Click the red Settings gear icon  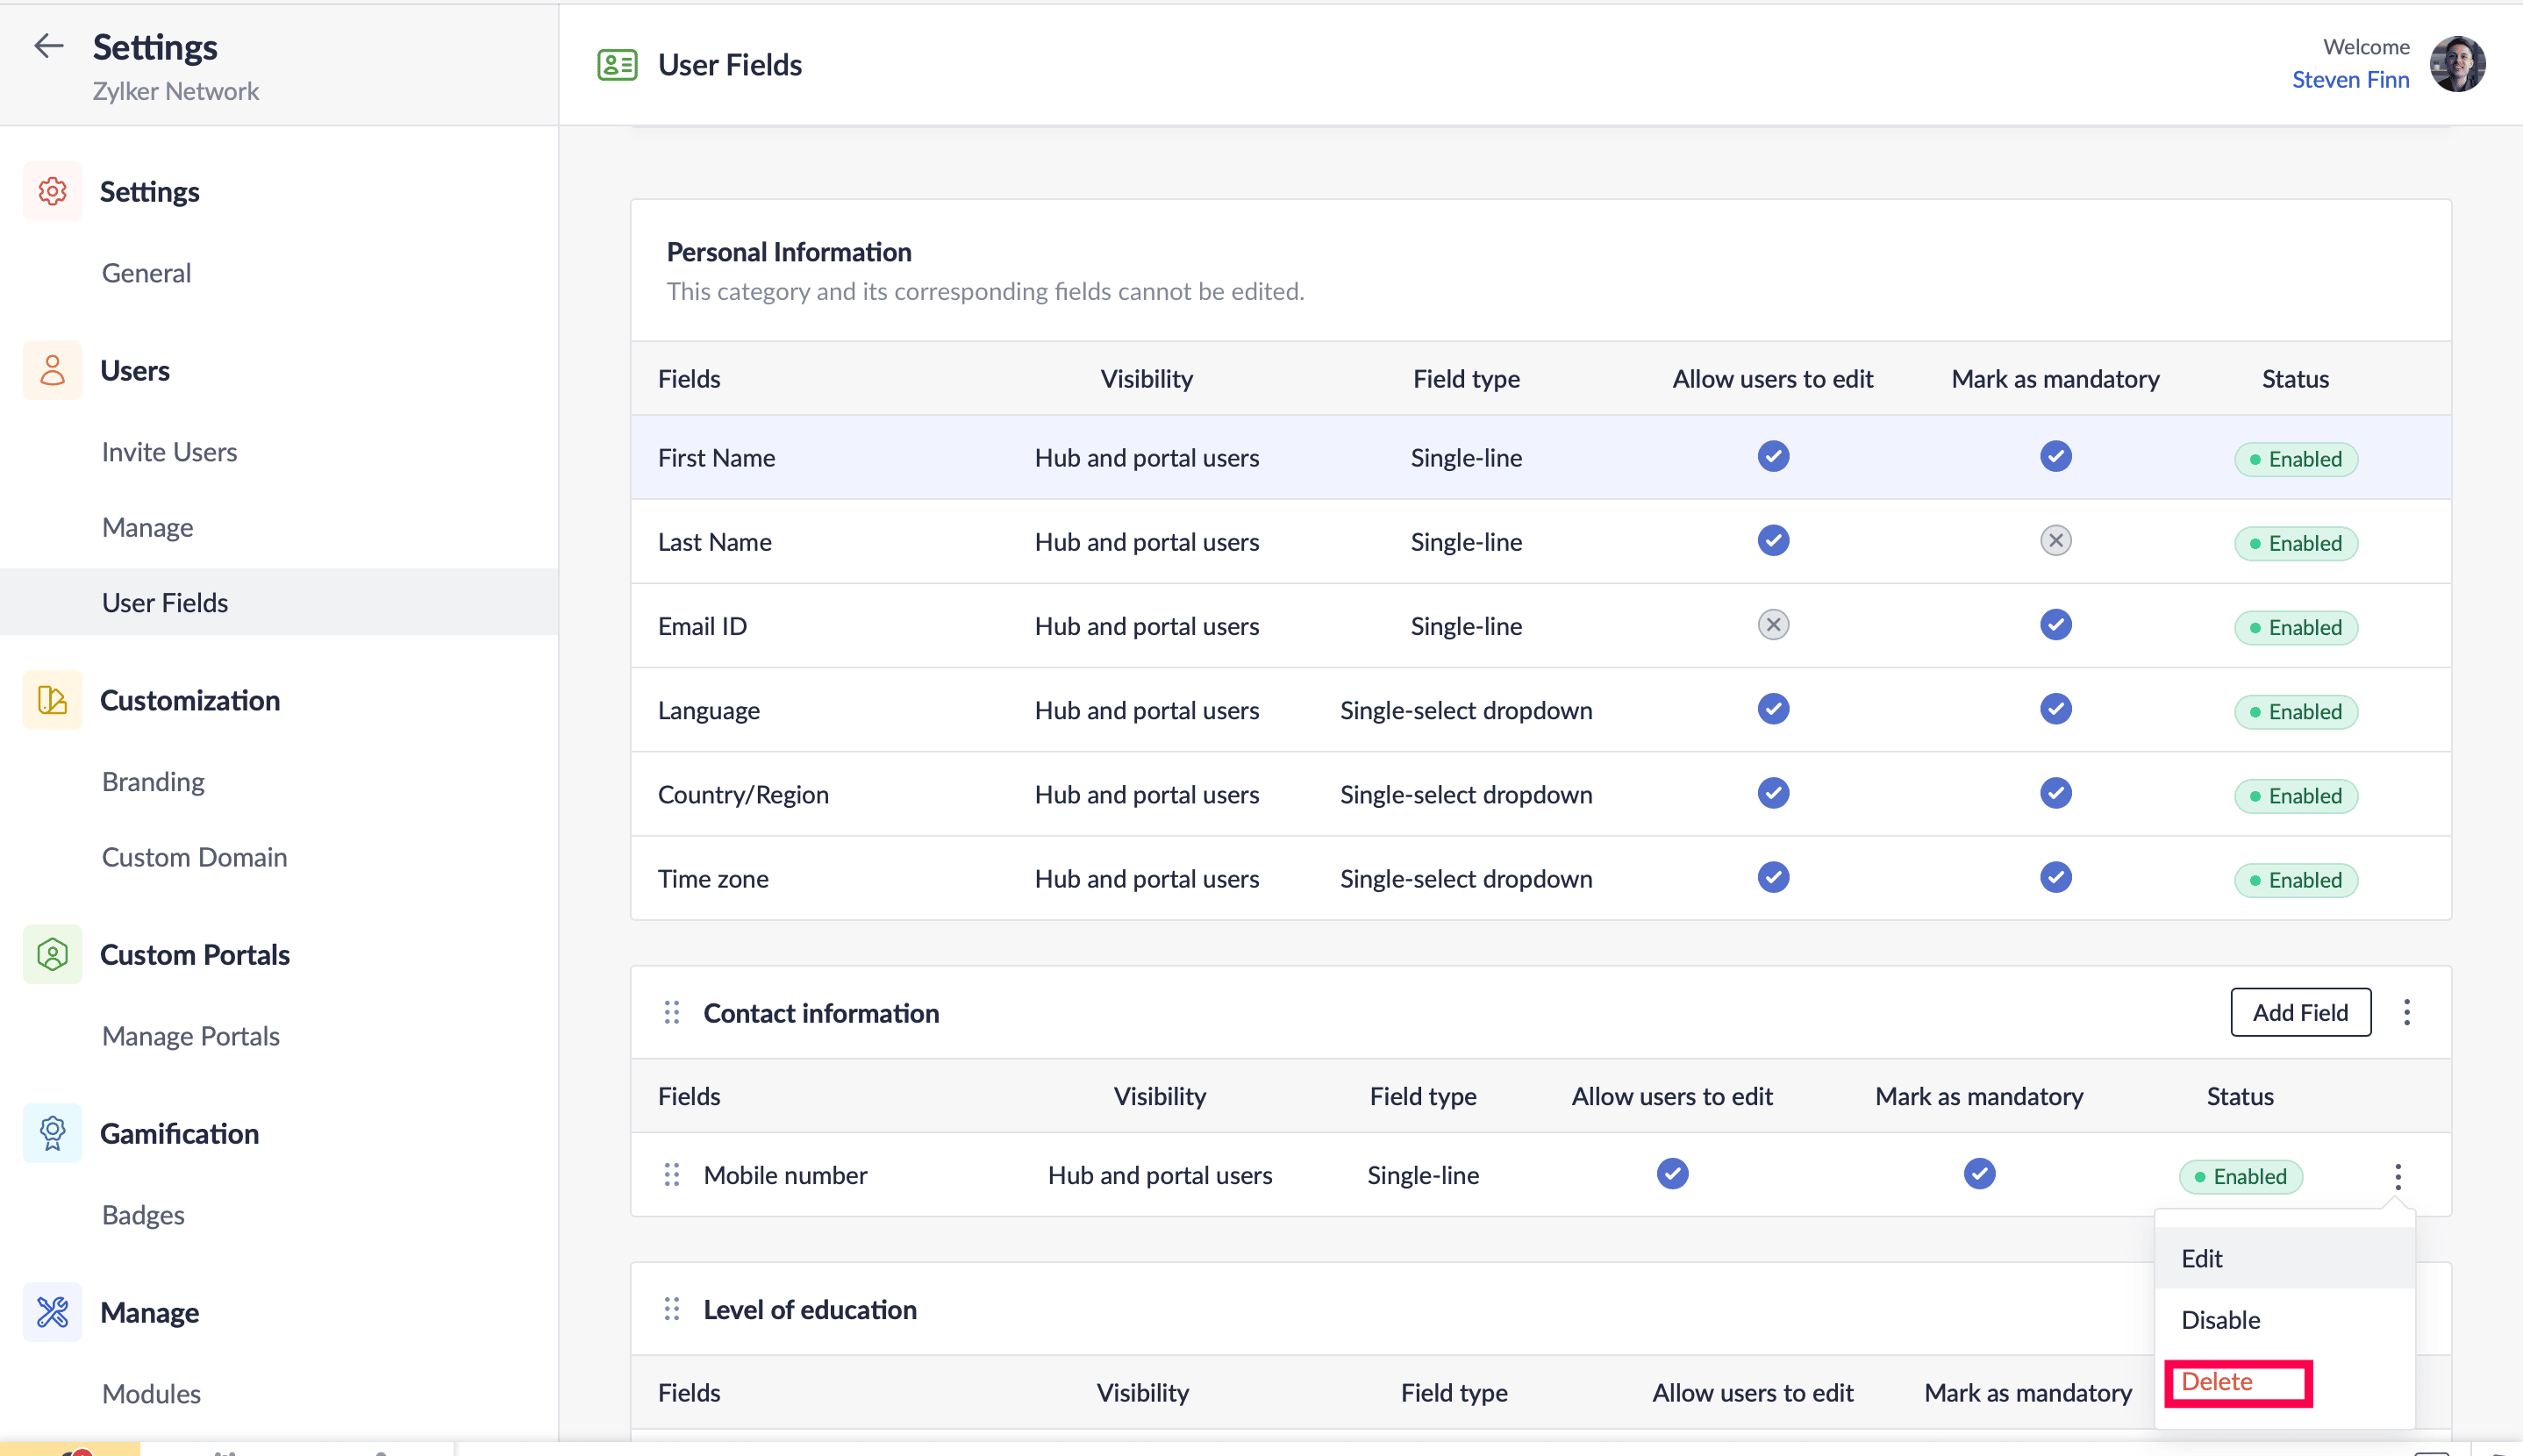tap(52, 191)
